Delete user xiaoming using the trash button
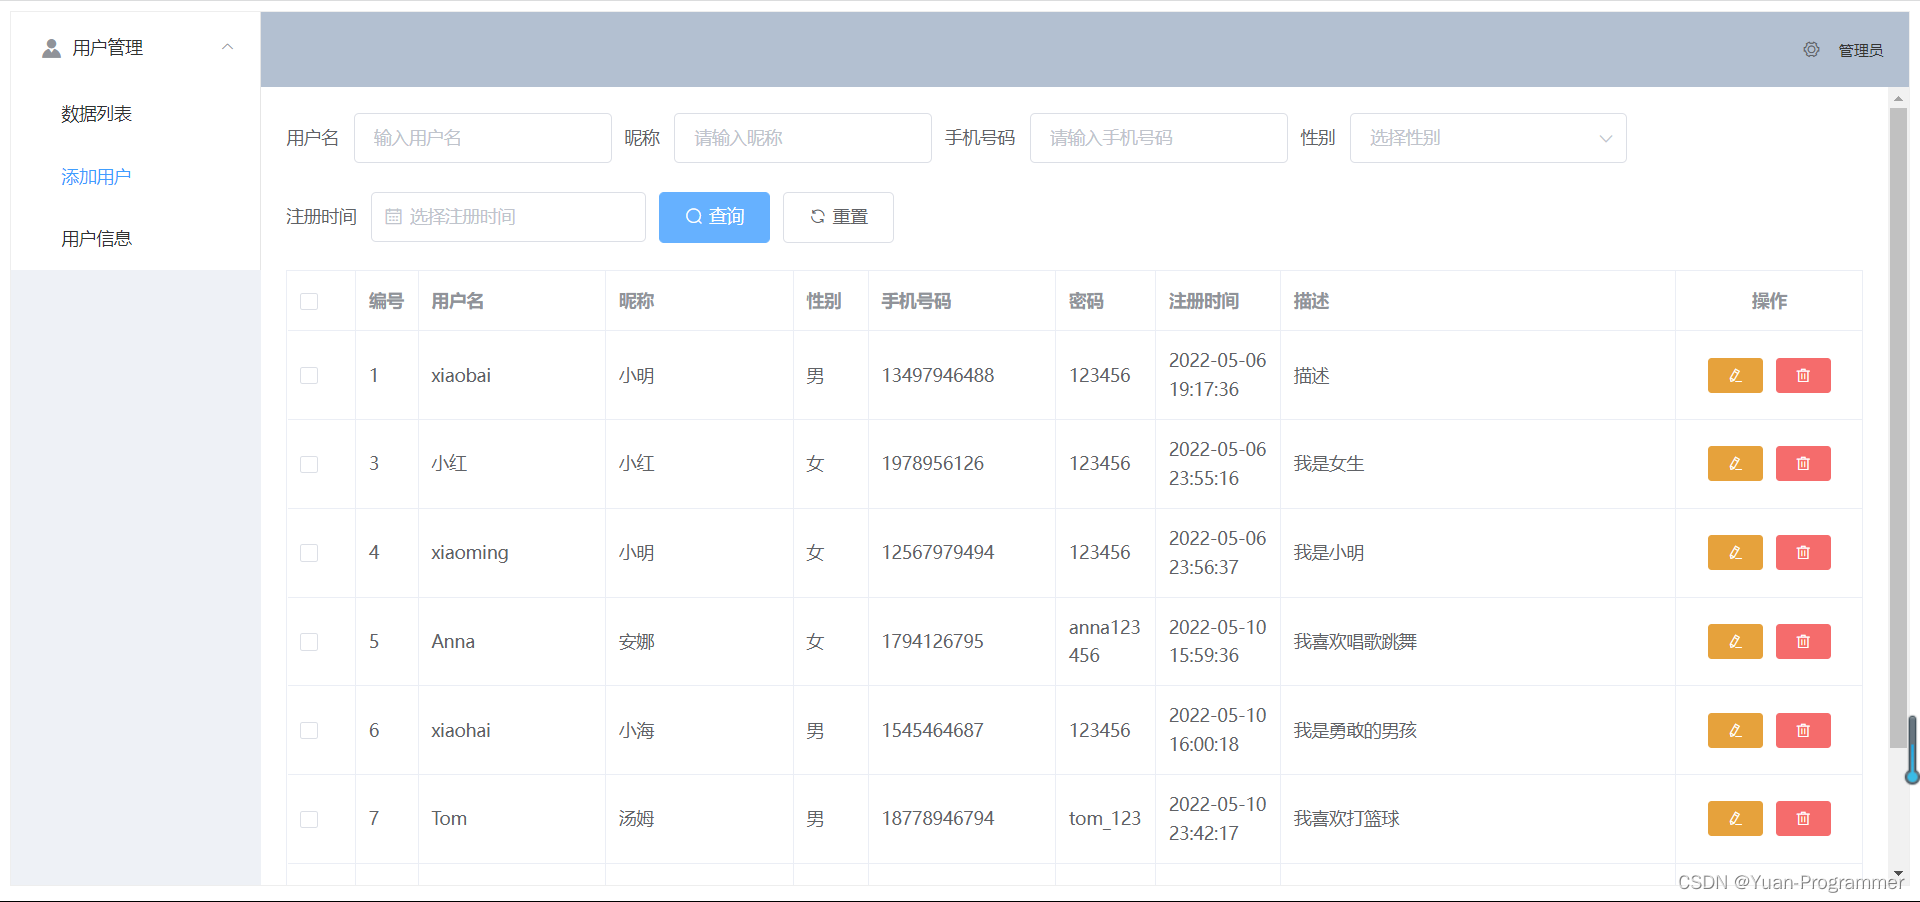Image resolution: width=1920 pixels, height=902 pixels. click(x=1803, y=552)
